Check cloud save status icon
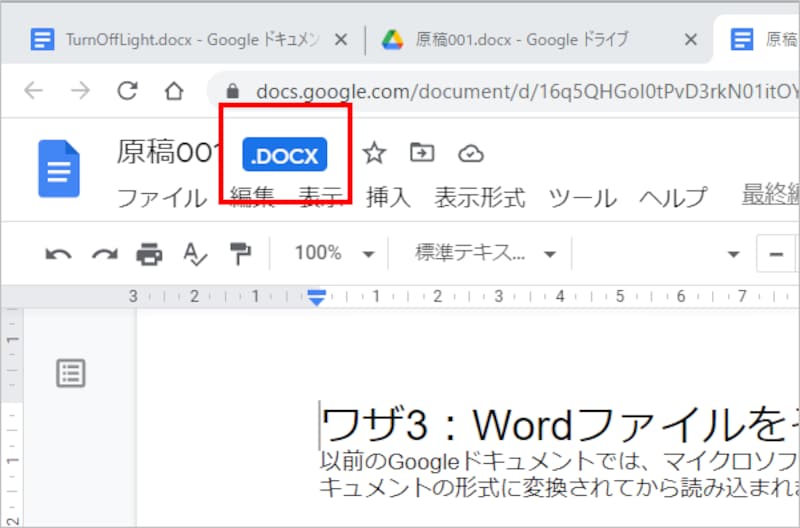This screenshot has width=800, height=528. click(x=470, y=154)
